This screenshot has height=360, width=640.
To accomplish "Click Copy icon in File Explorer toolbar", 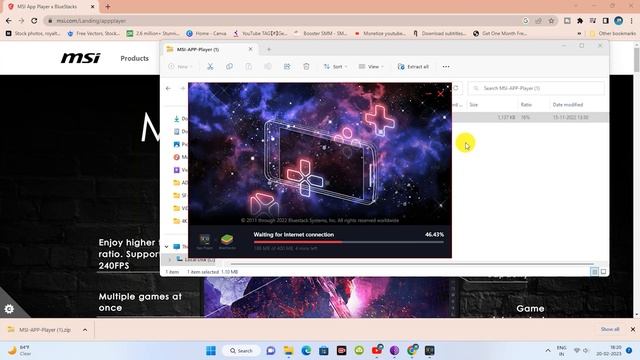I will click(229, 67).
